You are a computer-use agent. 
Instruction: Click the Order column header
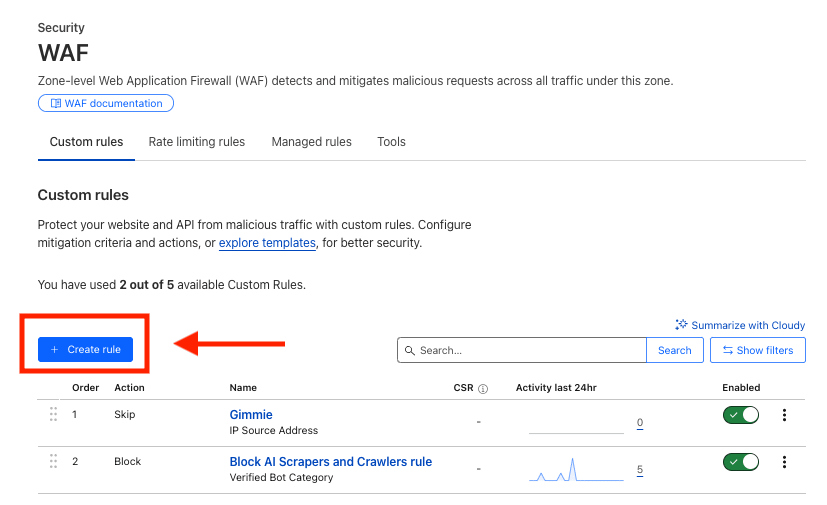(85, 387)
